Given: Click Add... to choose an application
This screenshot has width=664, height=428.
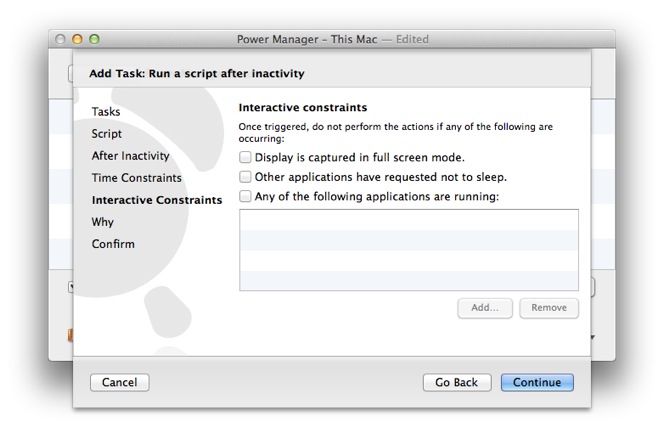Looking at the screenshot, I should pos(485,308).
